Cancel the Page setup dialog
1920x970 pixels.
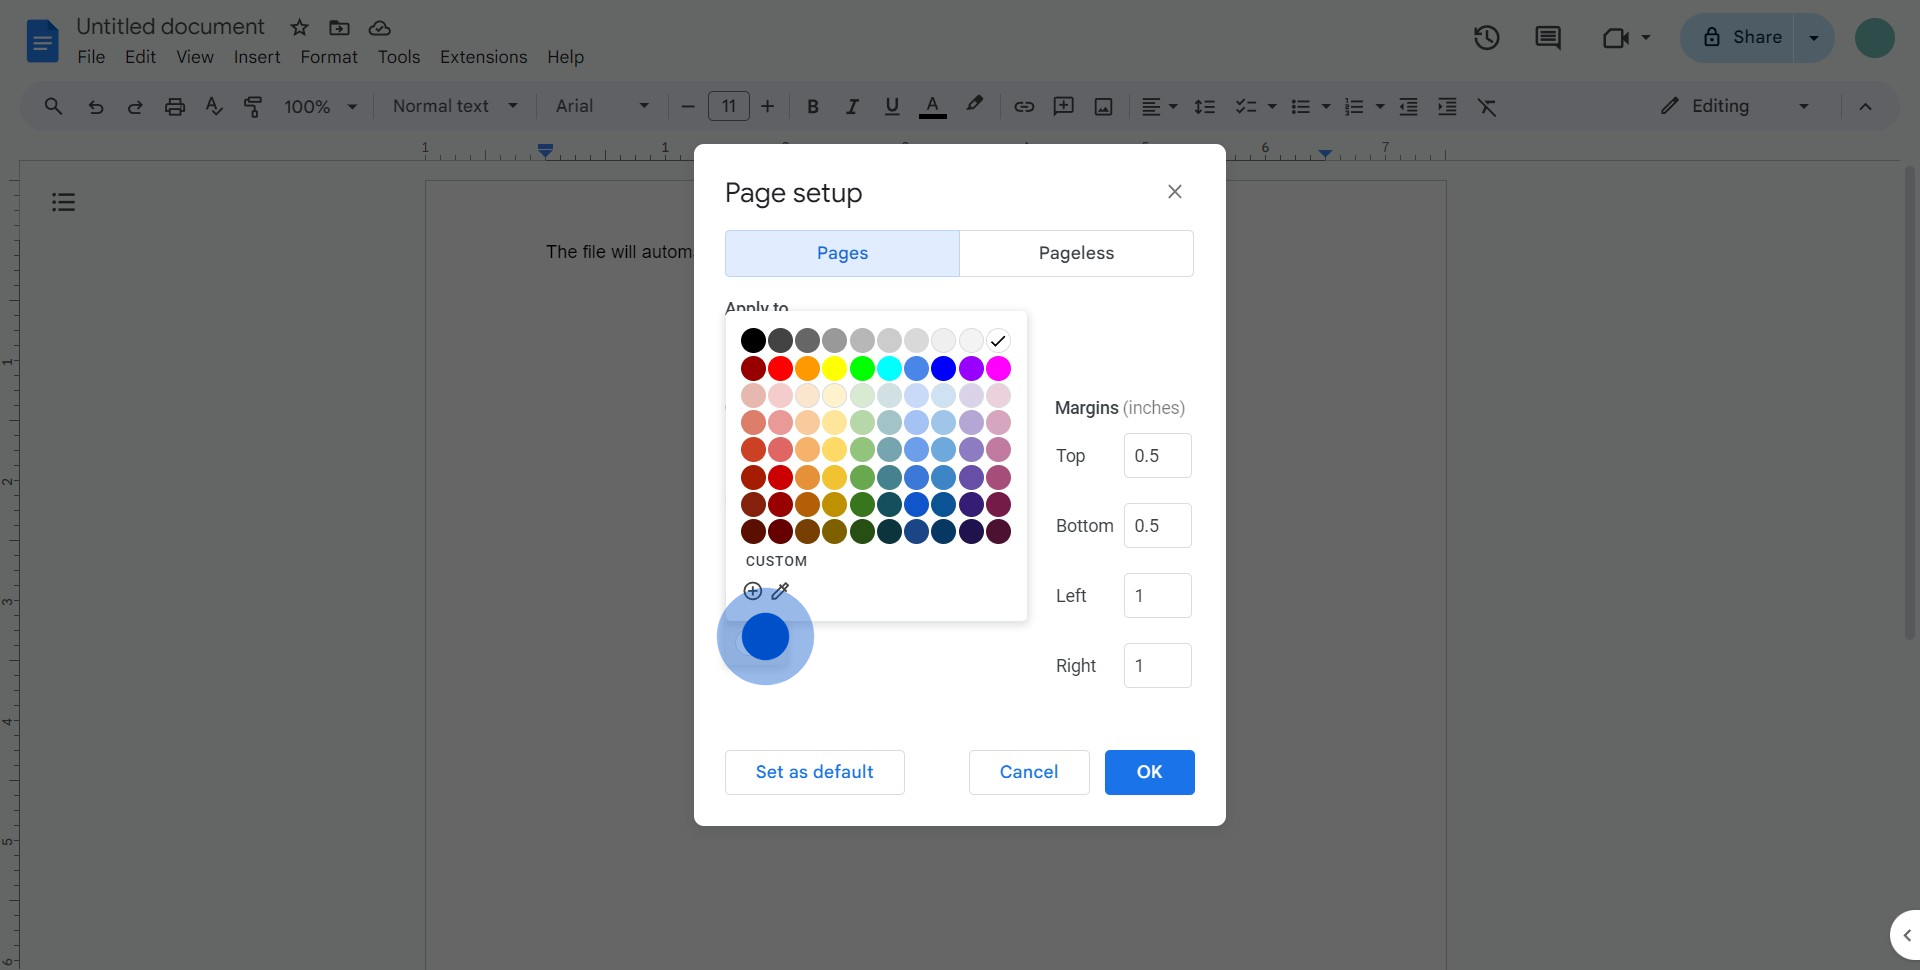coord(1029,772)
